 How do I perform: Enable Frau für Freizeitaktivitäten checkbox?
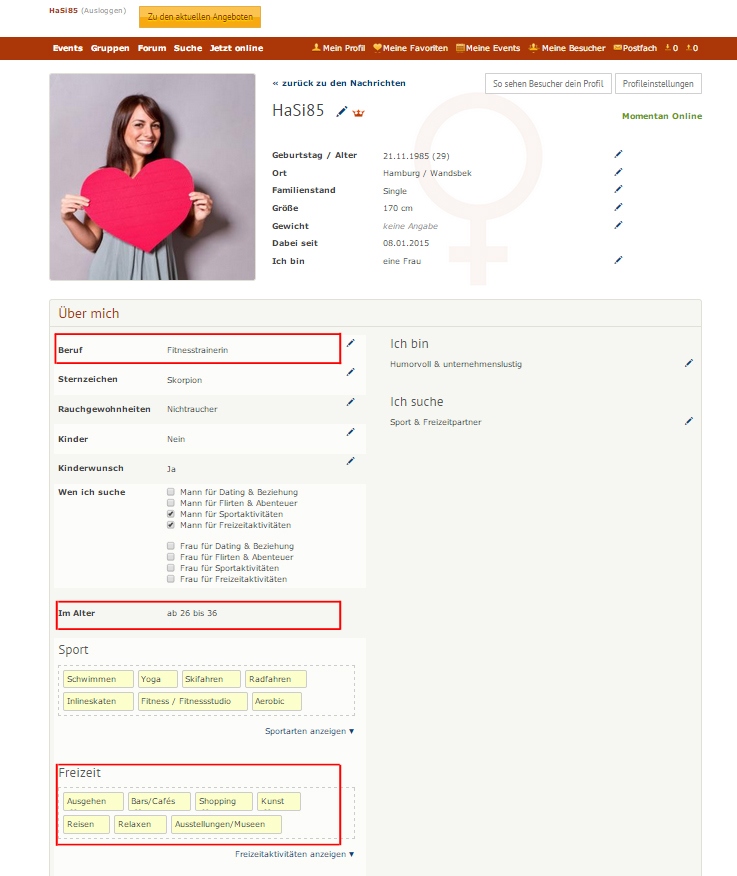[171, 579]
